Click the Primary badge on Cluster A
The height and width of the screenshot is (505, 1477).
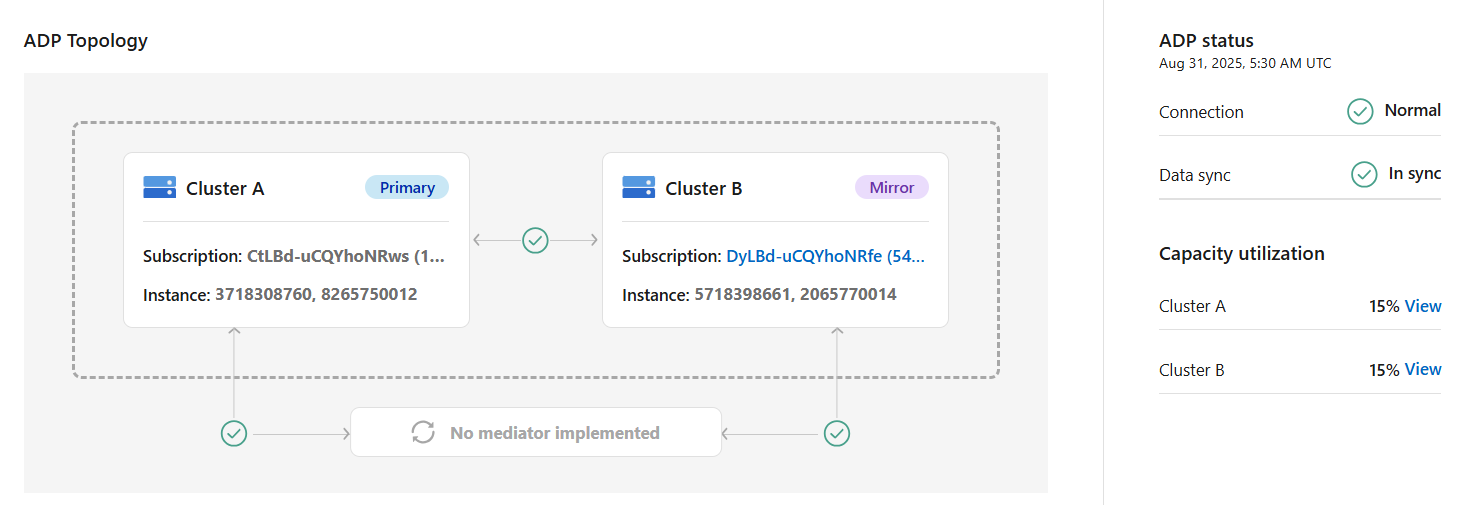click(x=407, y=187)
